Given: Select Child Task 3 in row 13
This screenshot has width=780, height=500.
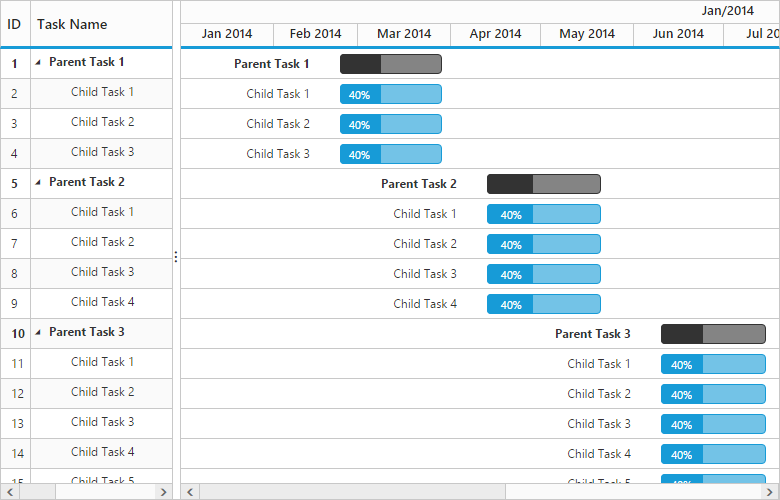Looking at the screenshot, I should click(x=102, y=422).
